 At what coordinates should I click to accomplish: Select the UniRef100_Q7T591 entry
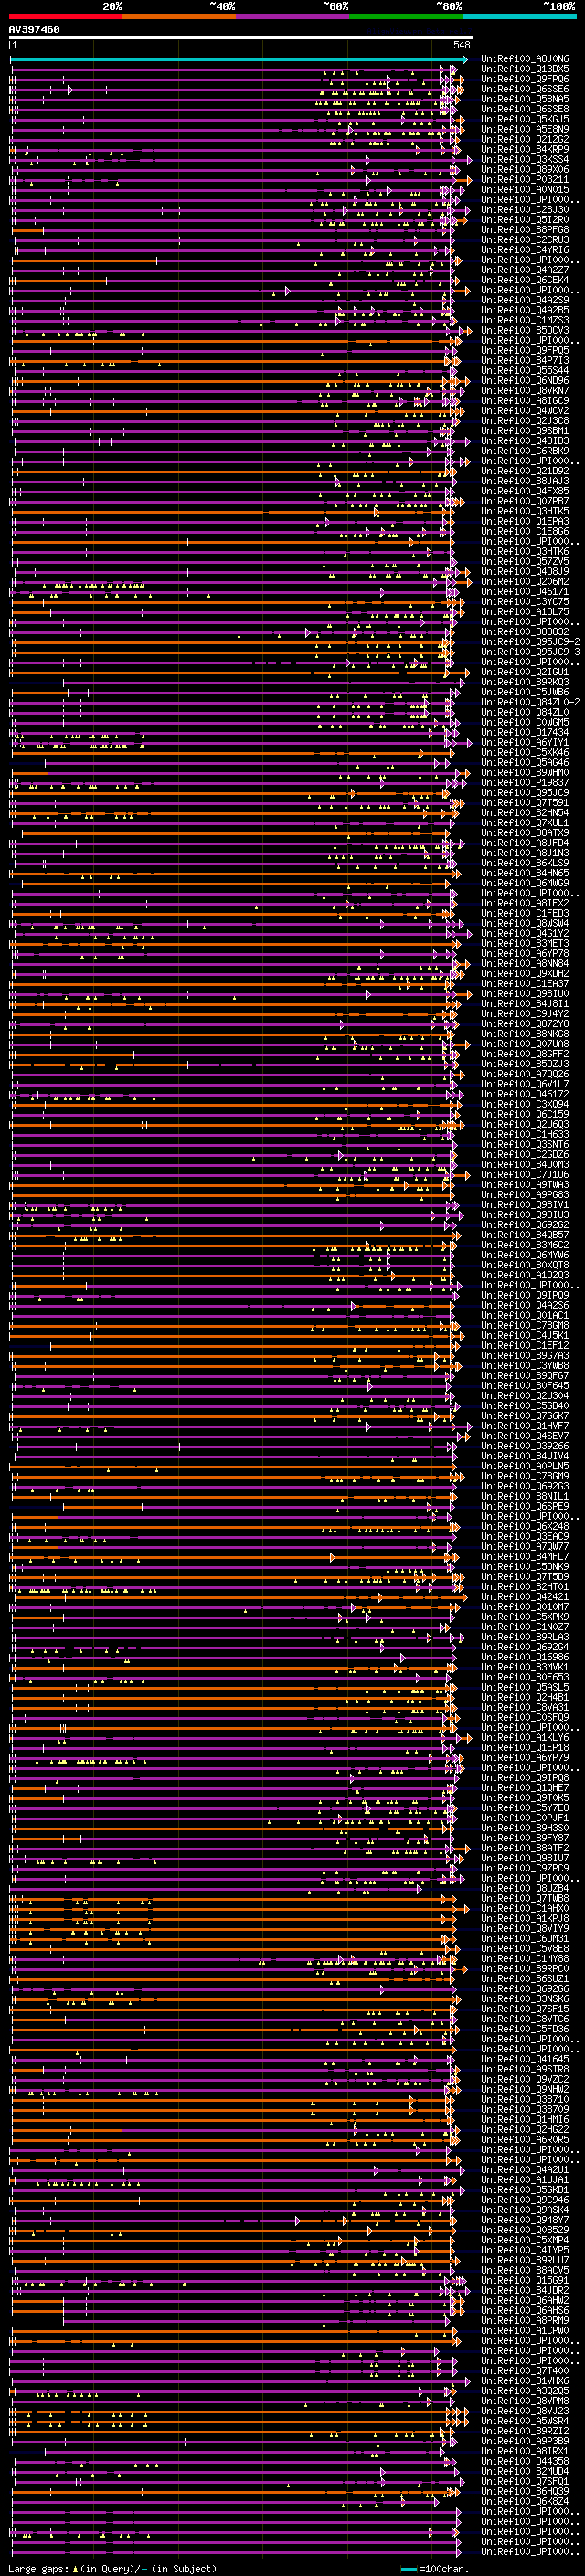click(525, 802)
